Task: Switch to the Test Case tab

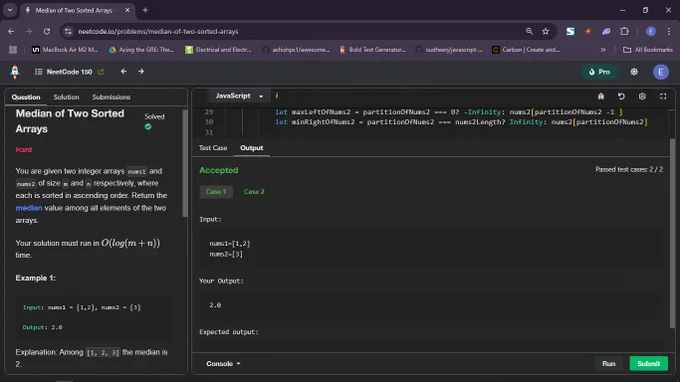Action: click(213, 148)
